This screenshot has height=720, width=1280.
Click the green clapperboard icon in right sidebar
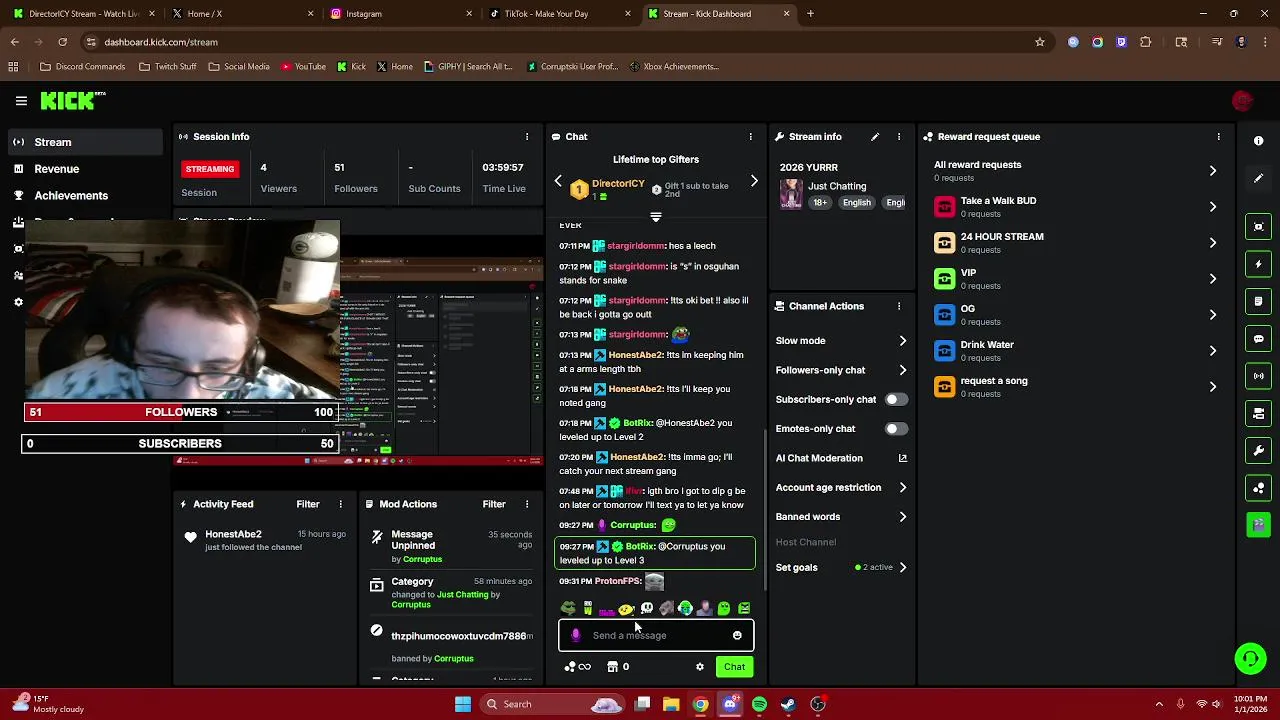click(x=1259, y=525)
